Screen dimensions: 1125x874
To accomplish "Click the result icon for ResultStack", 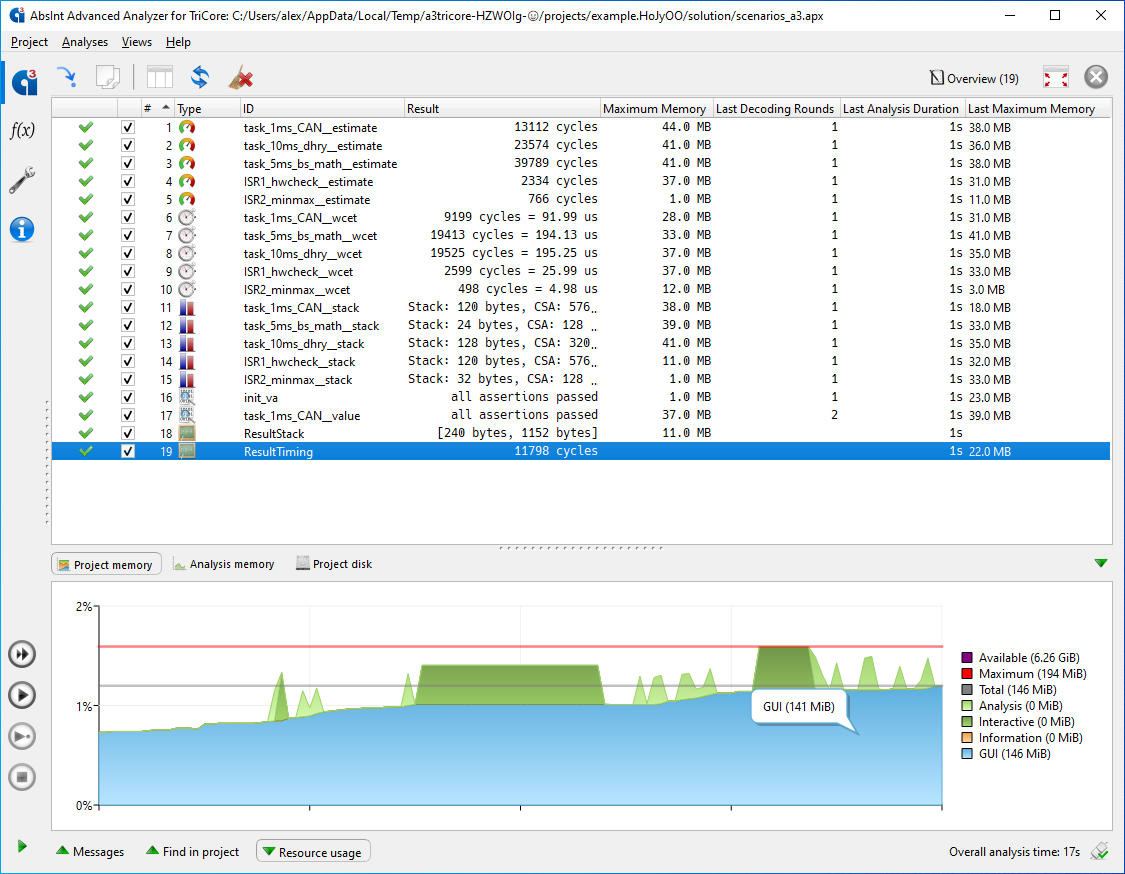I will (187, 433).
